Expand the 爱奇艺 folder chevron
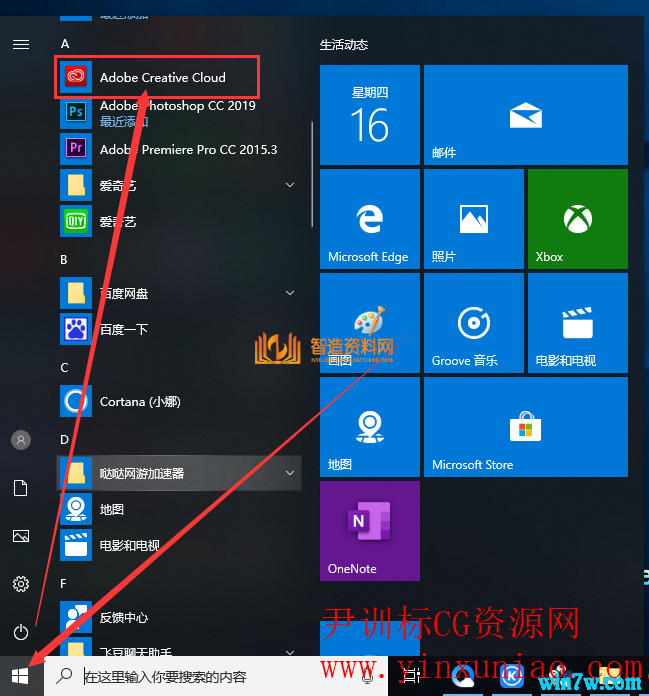649x696 pixels. [x=290, y=185]
